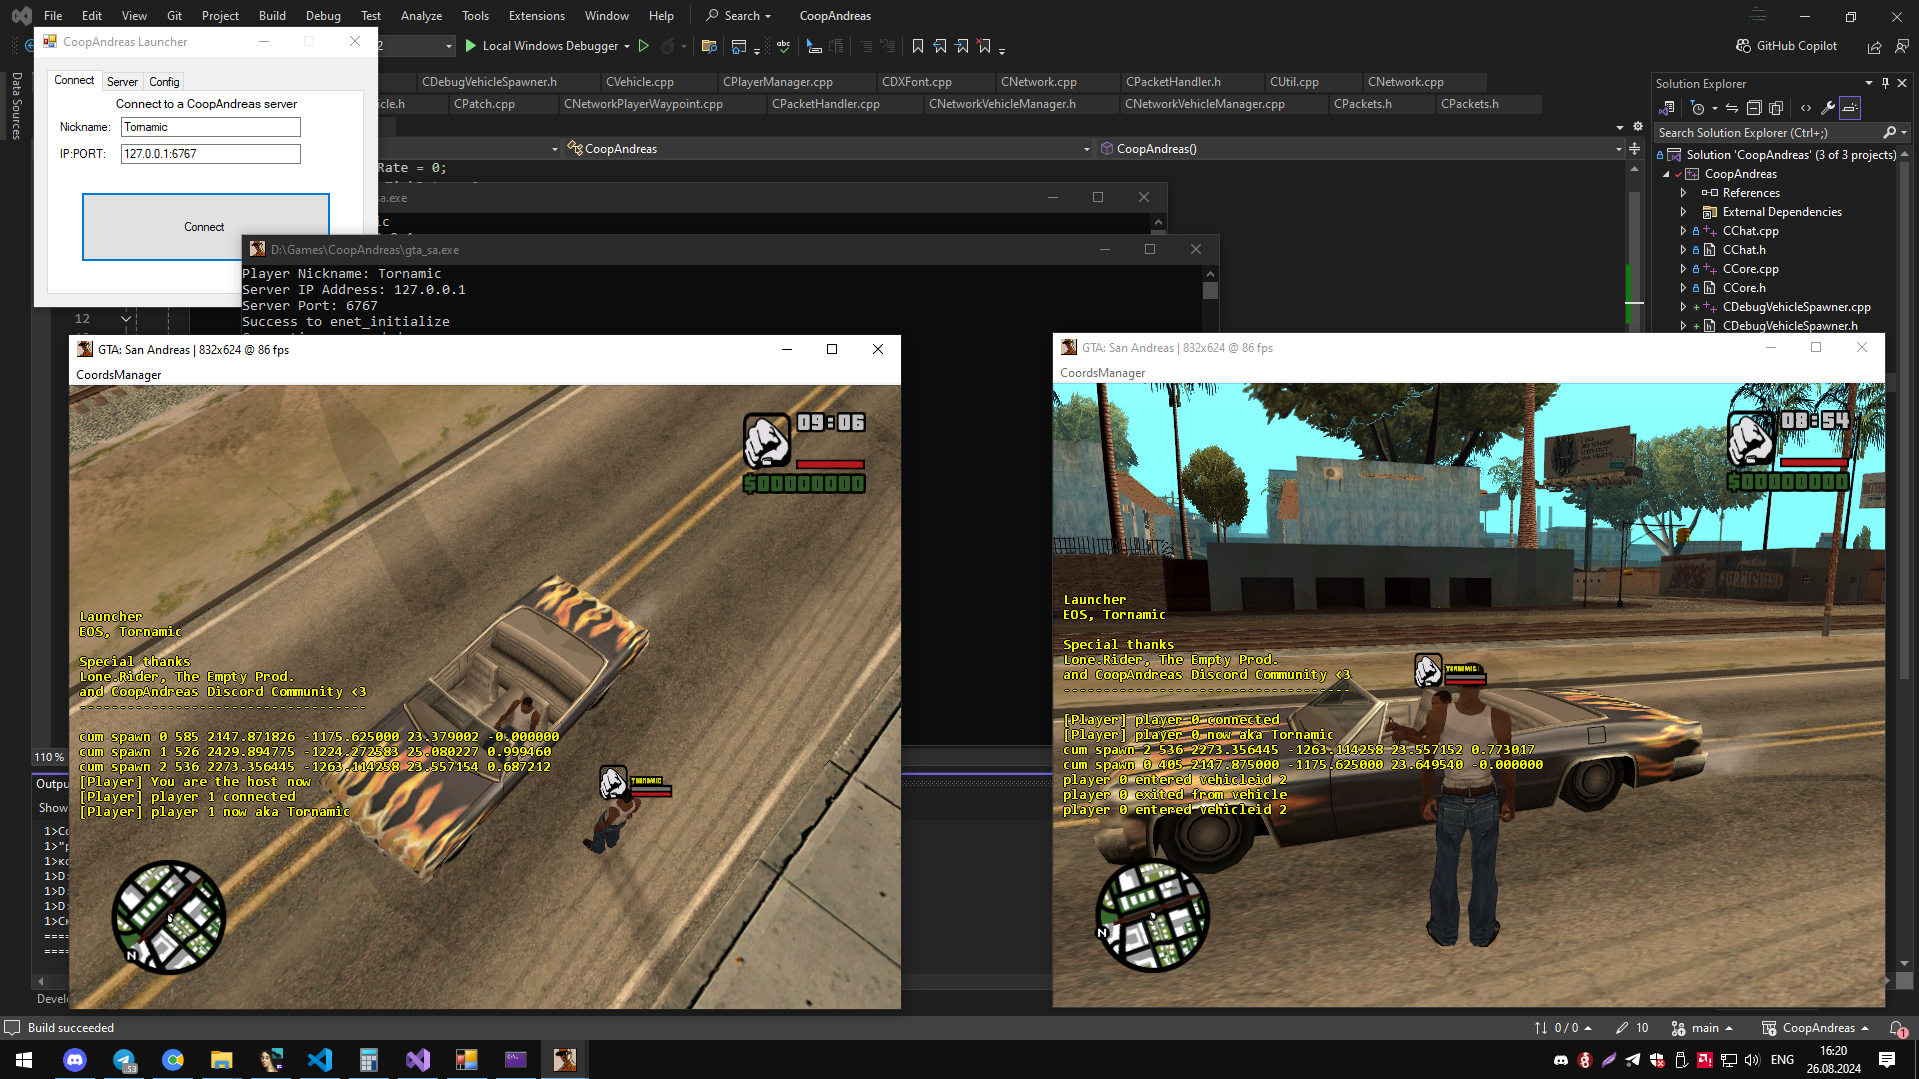
Task: Open Telegram from the Windows taskbar
Action: (124, 1059)
